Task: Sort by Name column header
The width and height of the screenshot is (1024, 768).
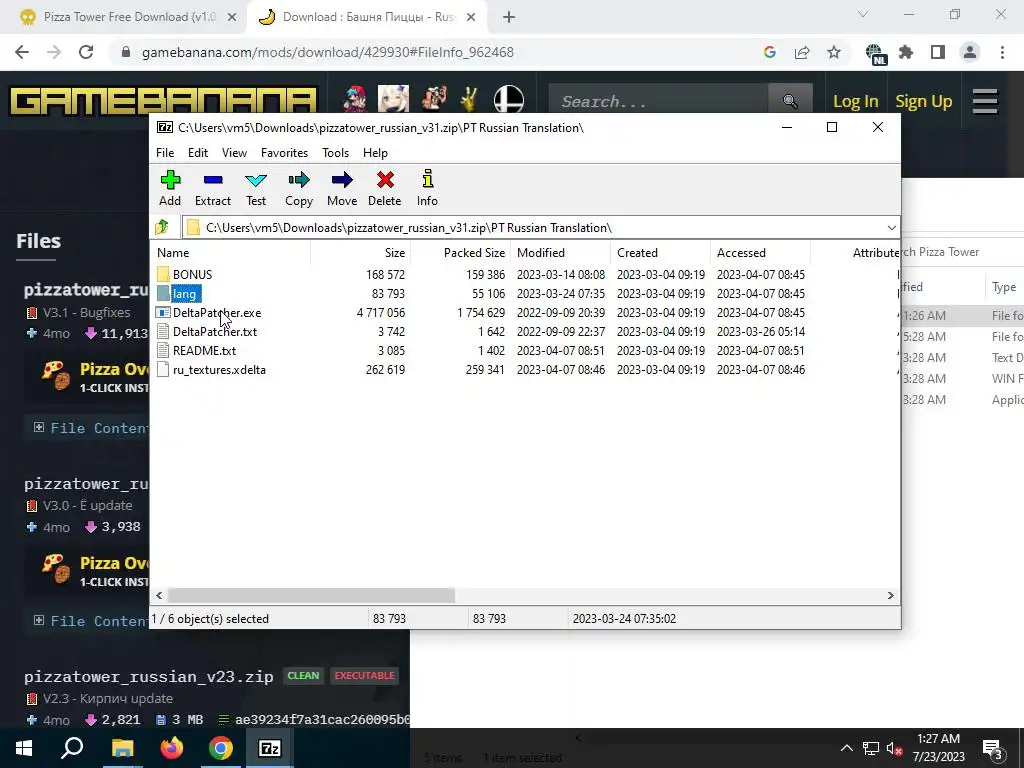Action: [230, 253]
